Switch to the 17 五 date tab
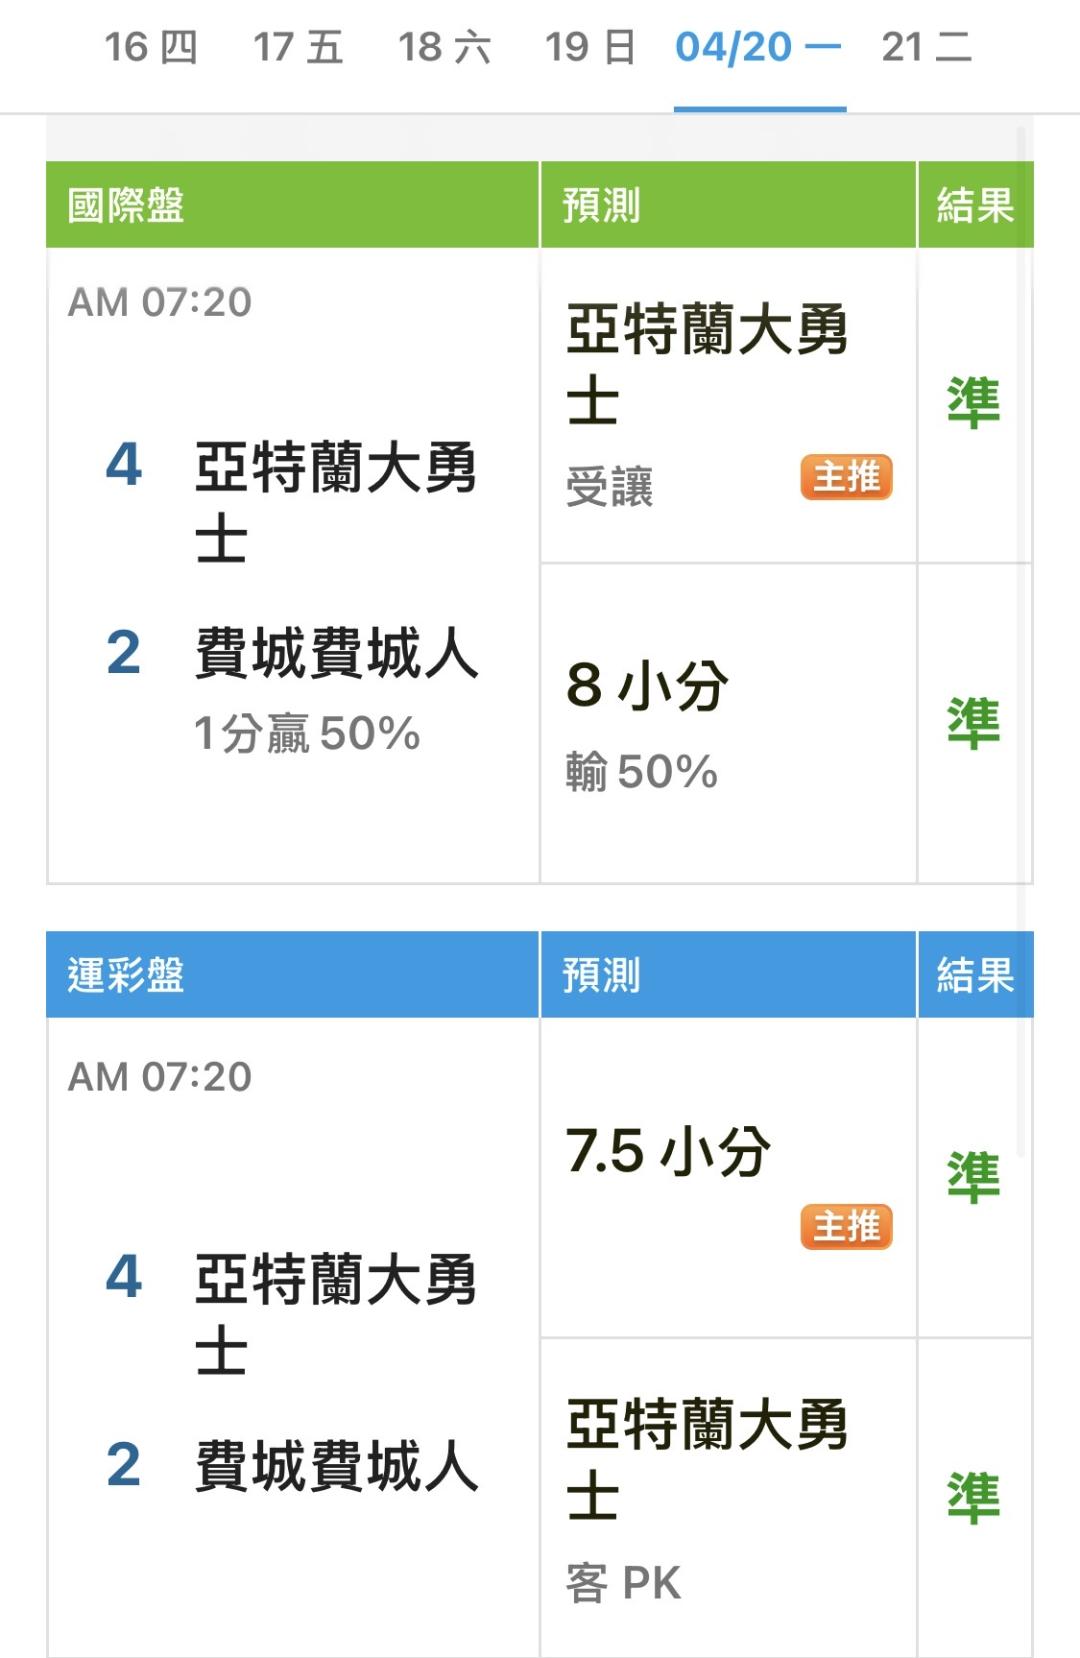This screenshot has width=1080, height=1658. [298, 47]
